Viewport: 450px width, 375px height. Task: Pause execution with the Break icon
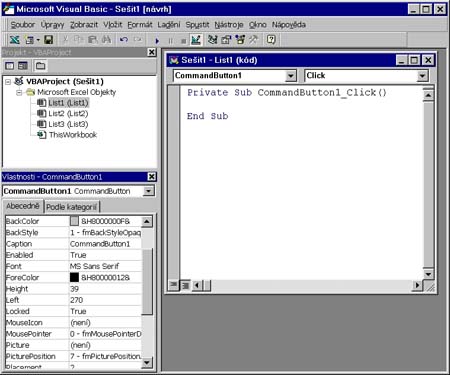click(x=170, y=41)
